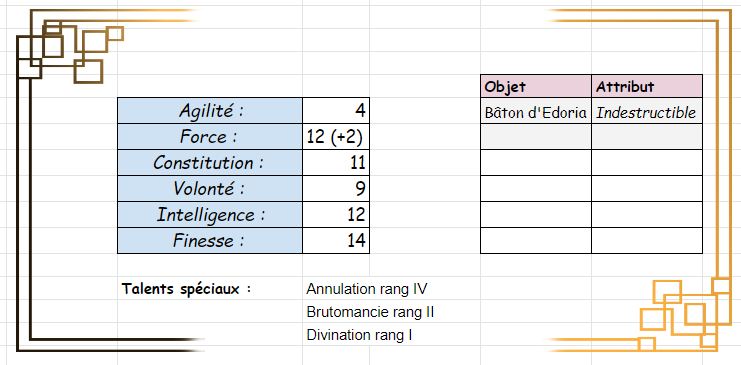Select the Talents spéciaux label
Screen dimensions: 741x365
[186, 288]
